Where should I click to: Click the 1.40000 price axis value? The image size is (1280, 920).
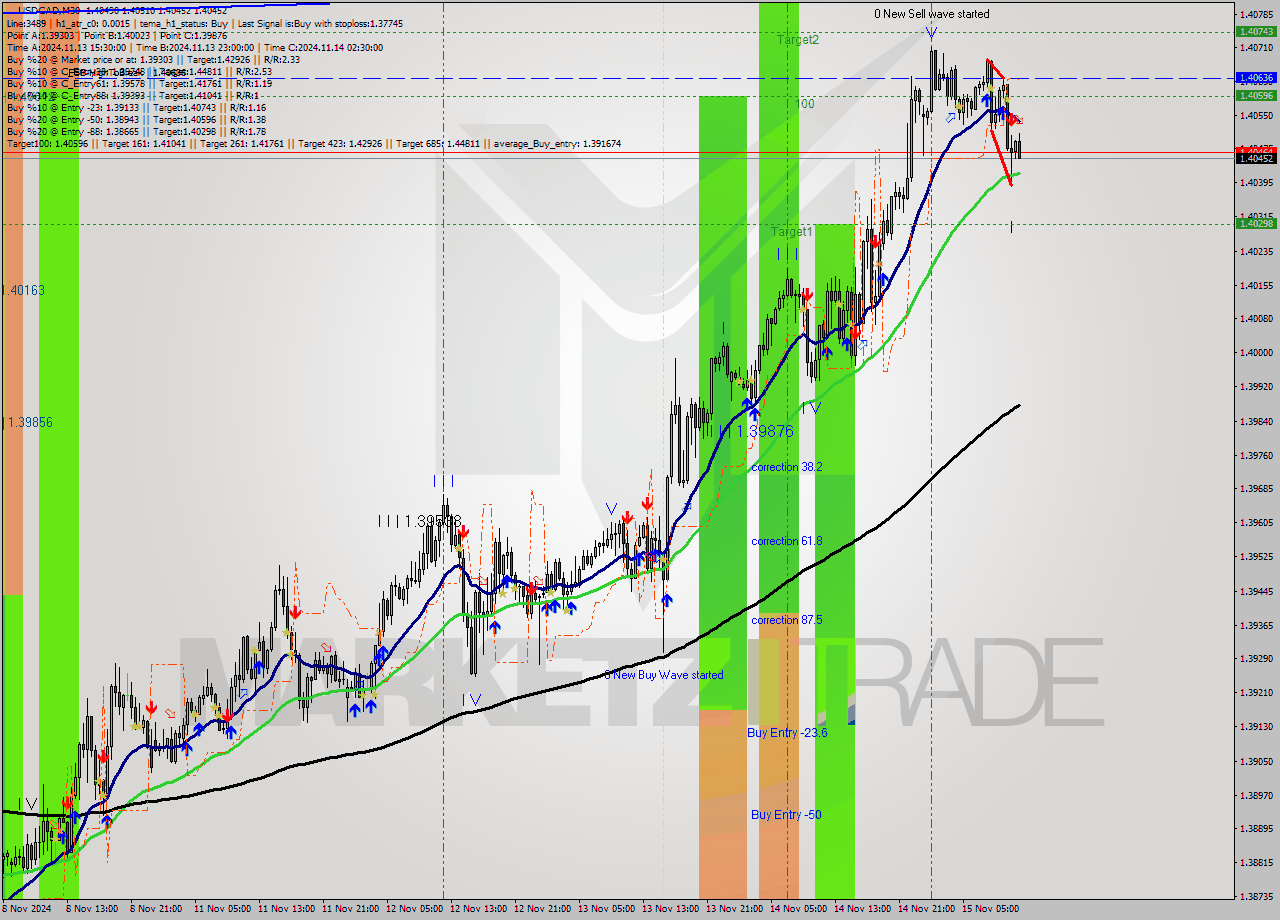pos(1256,352)
